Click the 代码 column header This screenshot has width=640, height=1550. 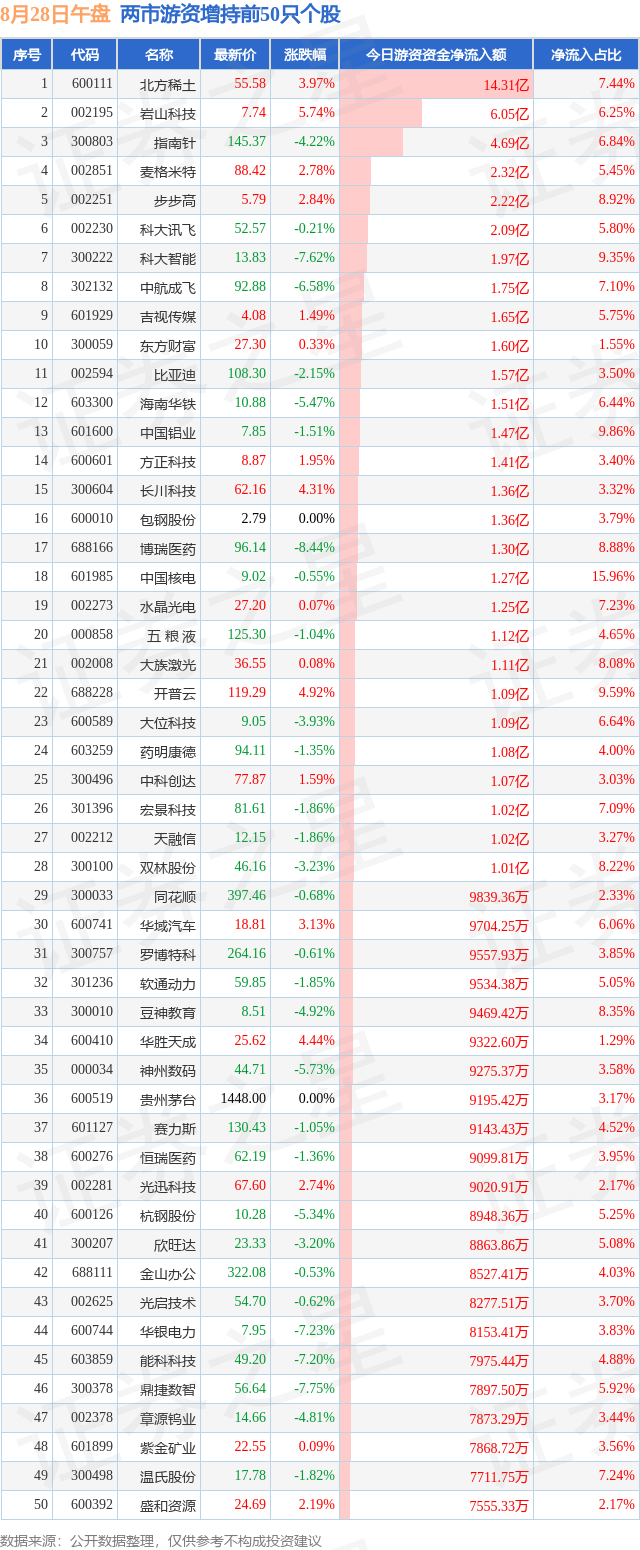(85, 55)
